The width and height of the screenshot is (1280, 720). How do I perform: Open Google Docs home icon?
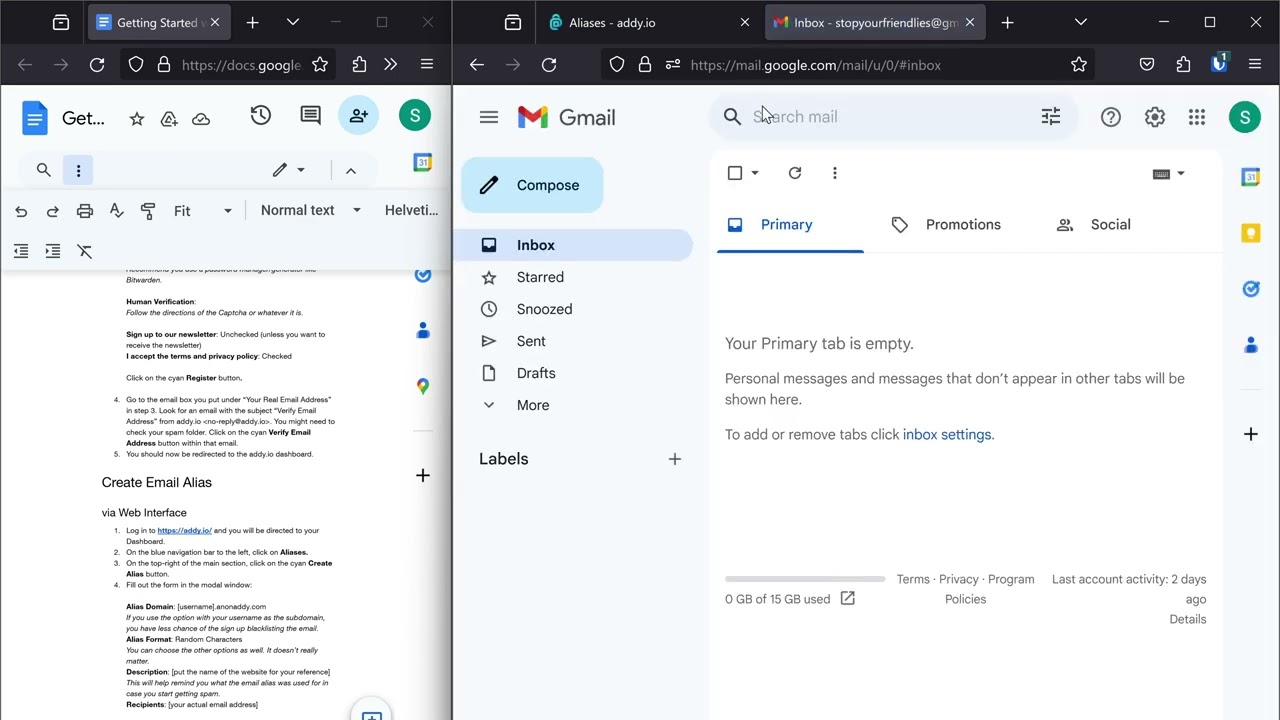point(35,119)
